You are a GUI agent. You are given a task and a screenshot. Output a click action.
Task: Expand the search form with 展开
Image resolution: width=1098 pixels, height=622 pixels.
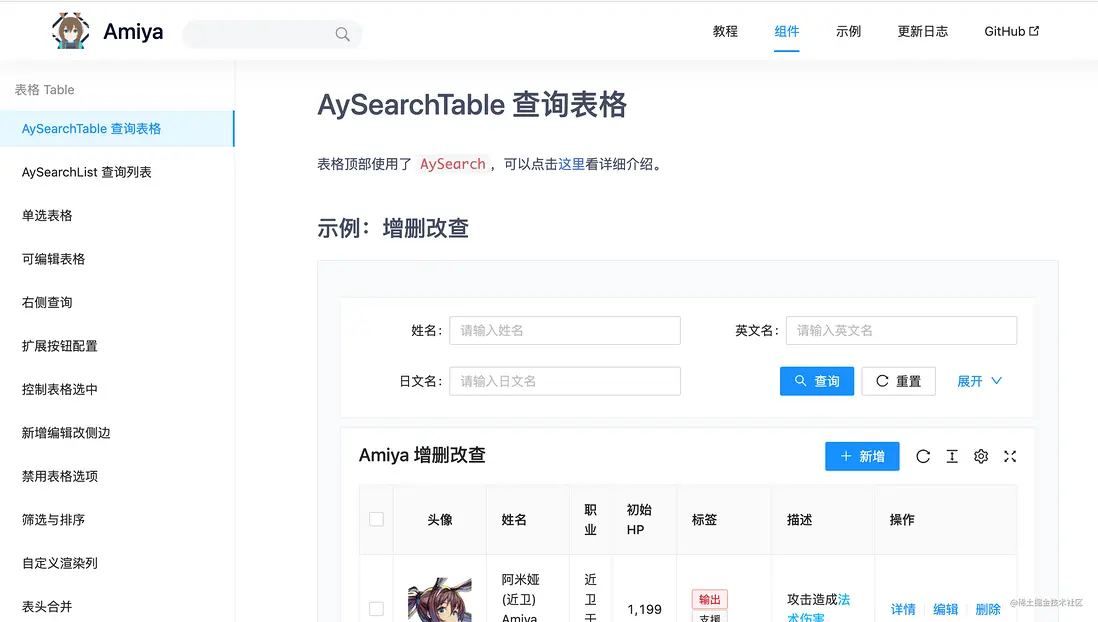(979, 381)
